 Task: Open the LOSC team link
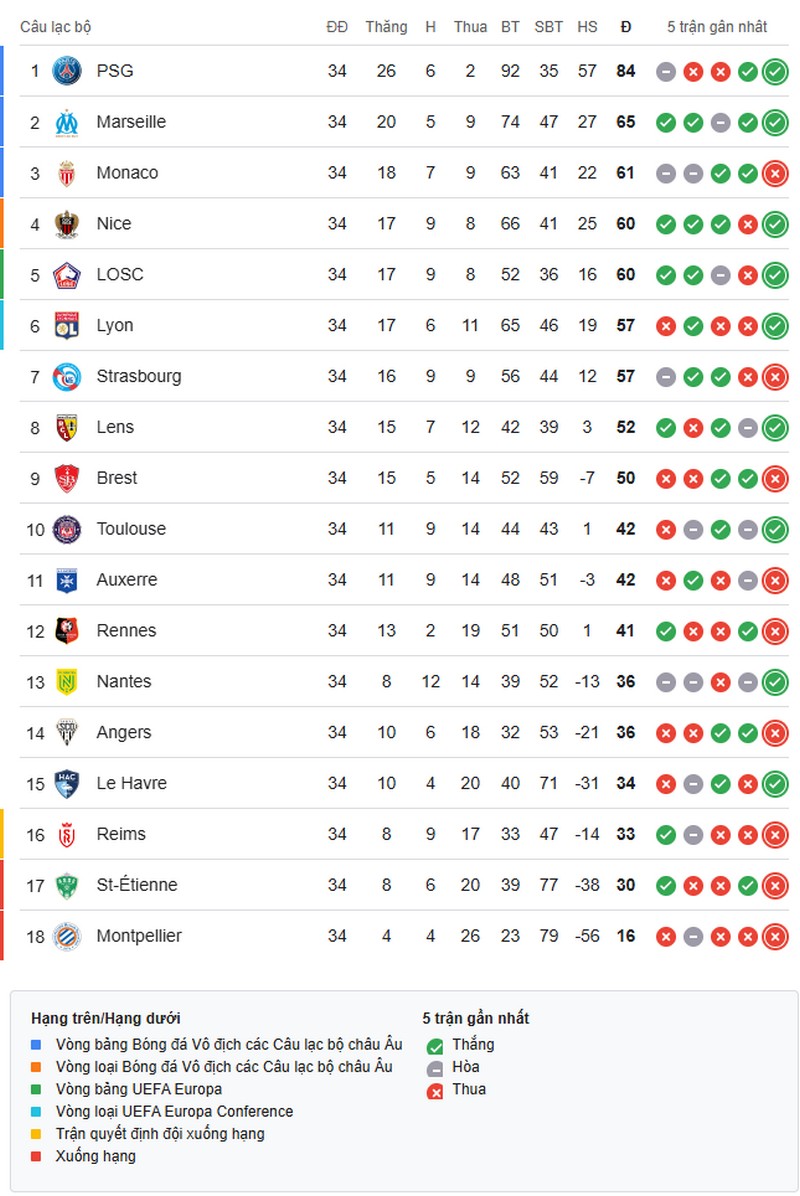coord(120,275)
